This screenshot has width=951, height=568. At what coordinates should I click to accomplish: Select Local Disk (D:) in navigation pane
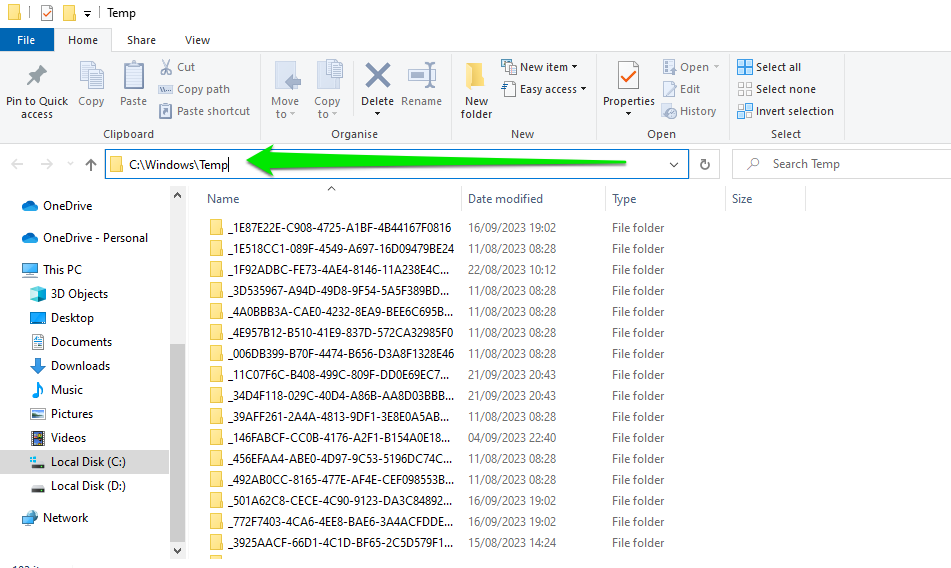tap(87, 486)
